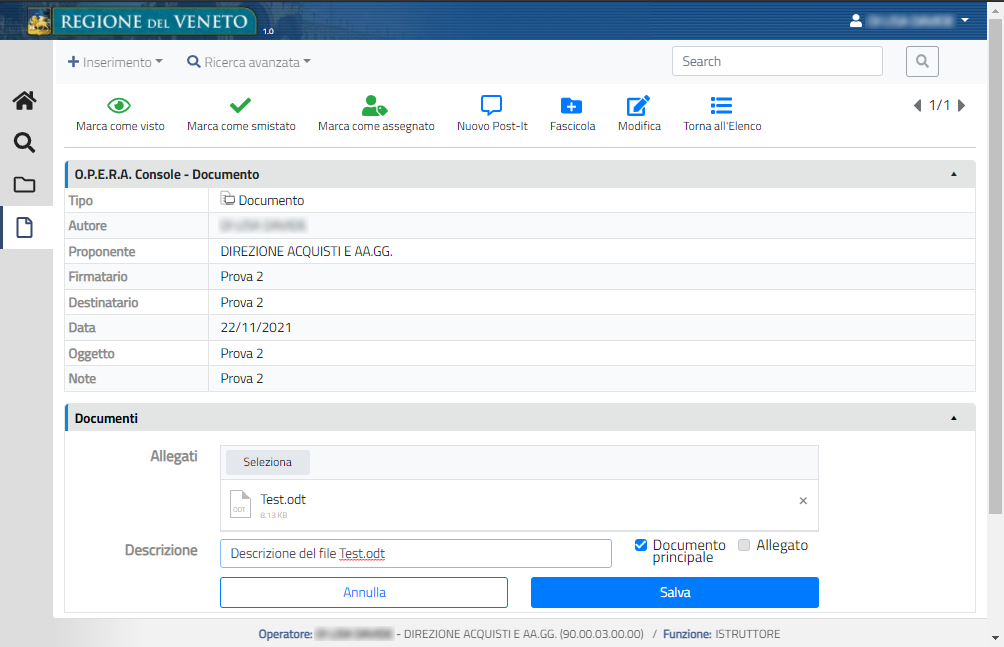Return via Torna all'Elenco list icon
The height and width of the screenshot is (647, 1004).
click(721, 105)
